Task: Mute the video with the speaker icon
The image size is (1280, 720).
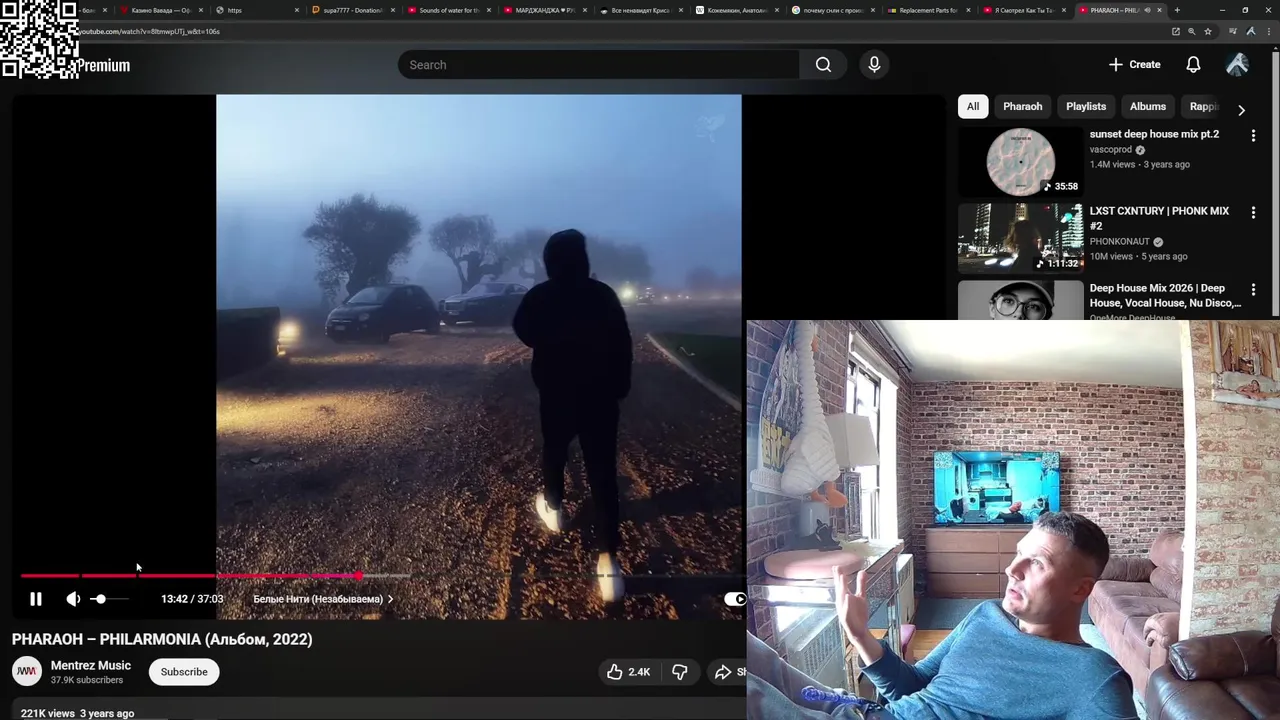Action: pos(73,599)
